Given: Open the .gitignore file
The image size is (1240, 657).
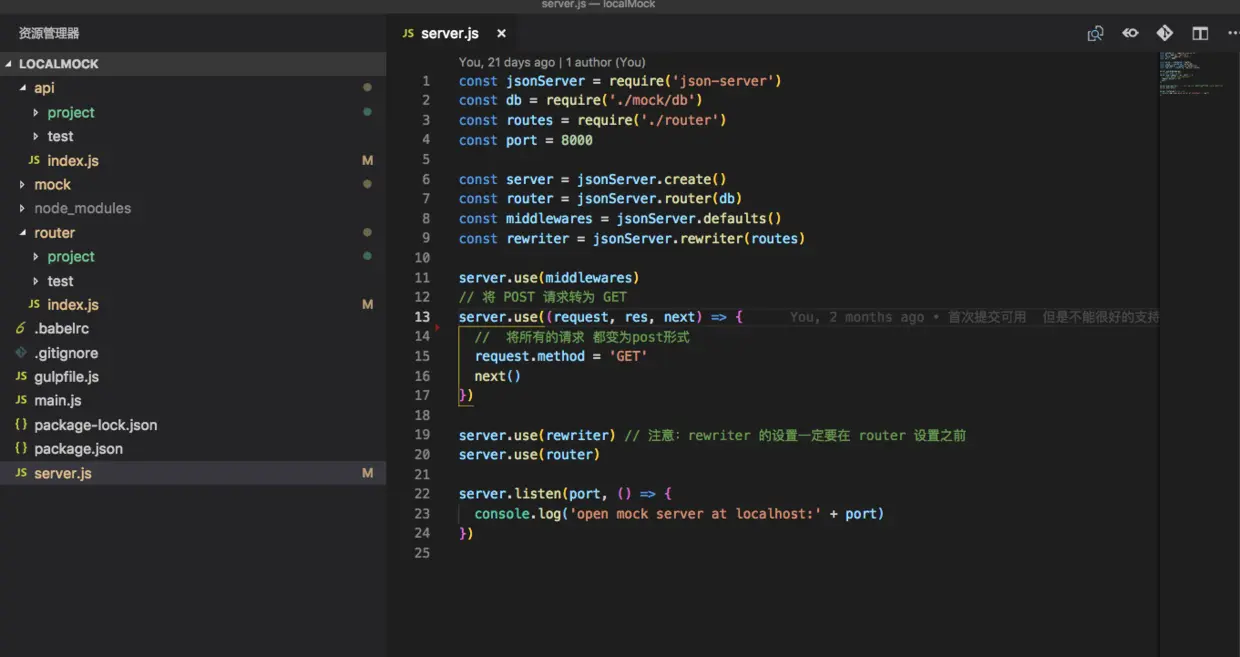Looking at the screenshot, I should tap(66, 353).
